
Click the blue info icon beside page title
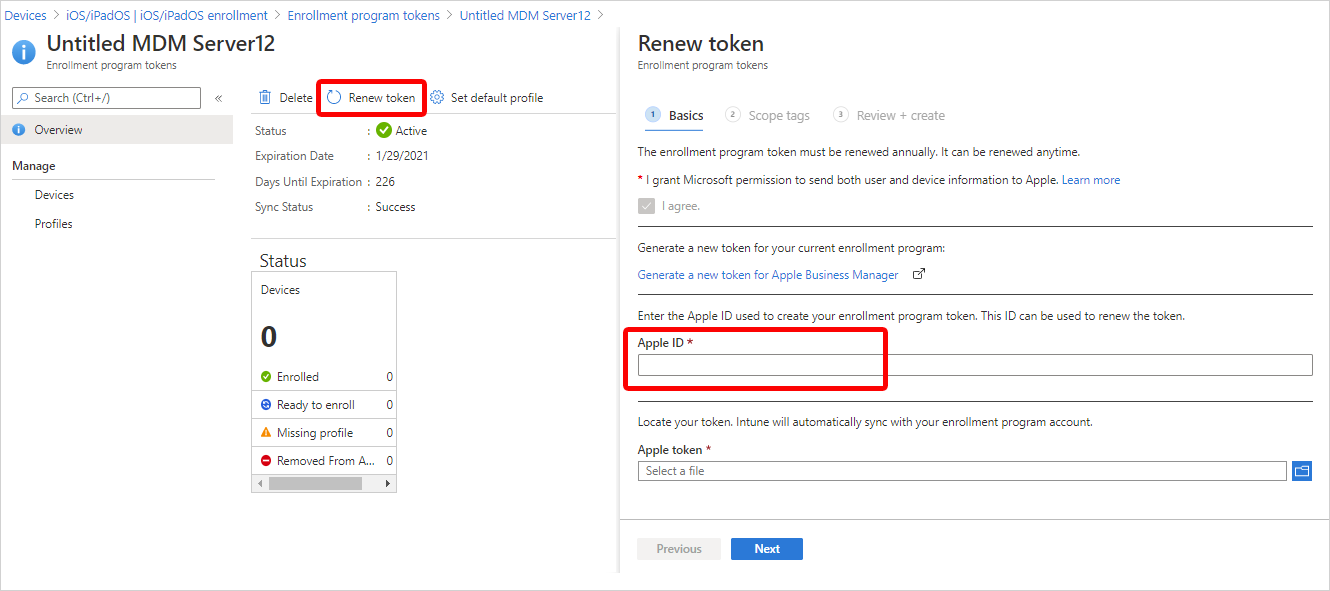(23, 52)
